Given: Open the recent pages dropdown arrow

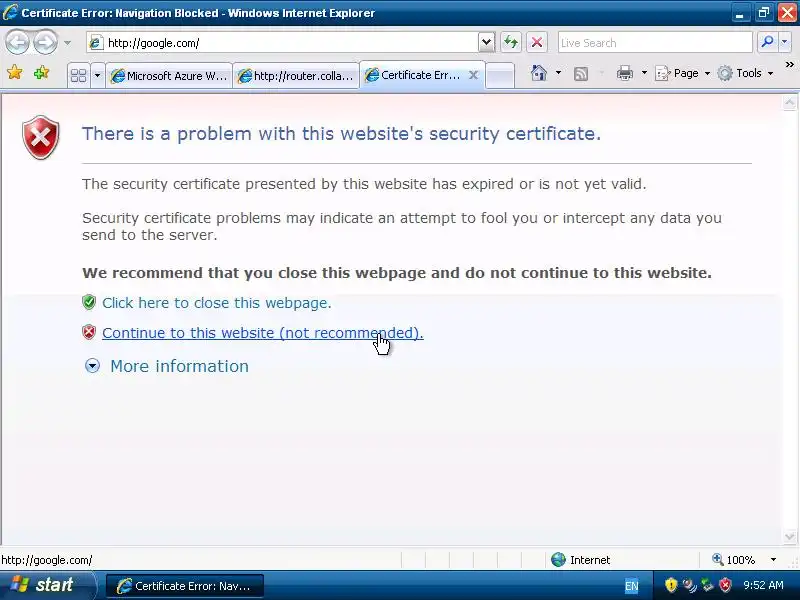Looking at the screenshot, I should pyautogui.click(x=67, y=43).
